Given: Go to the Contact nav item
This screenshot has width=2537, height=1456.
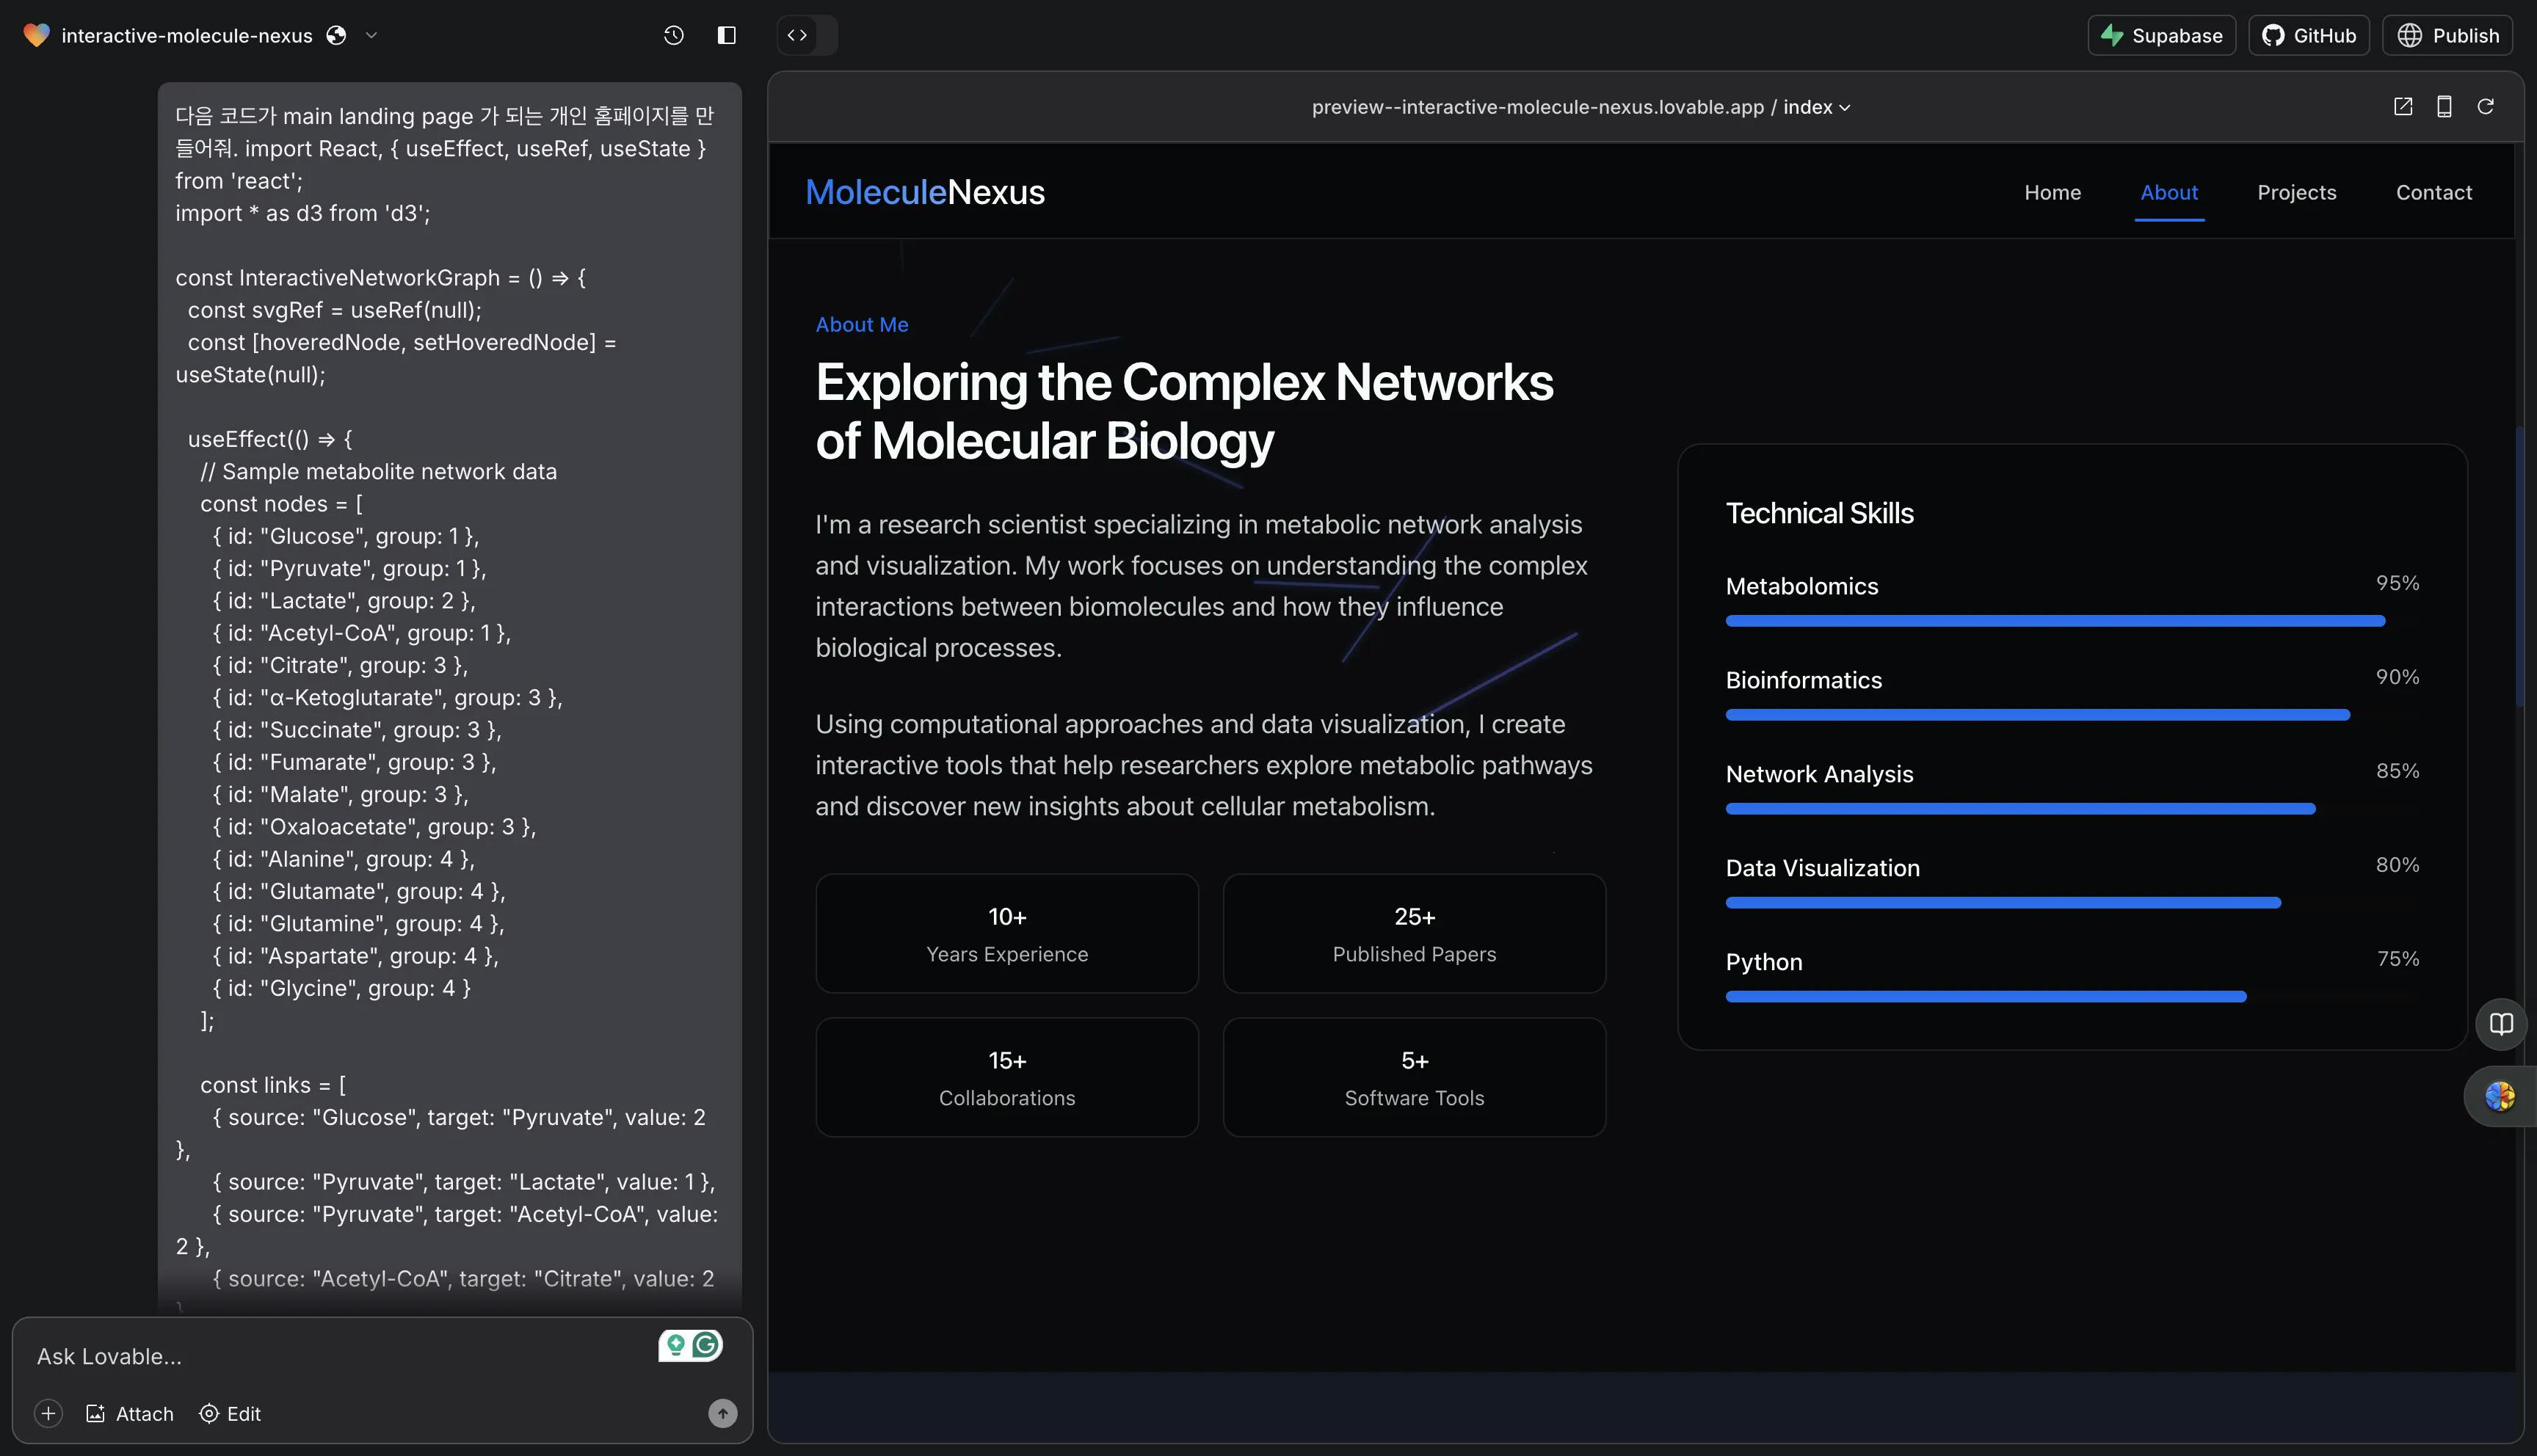Looking at the screenshot, I should tap(2433, 192).
